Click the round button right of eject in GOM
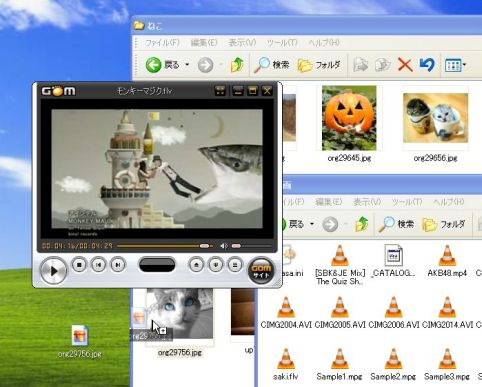The height and width of the screenshot is (387, 482). pos(216,265)
